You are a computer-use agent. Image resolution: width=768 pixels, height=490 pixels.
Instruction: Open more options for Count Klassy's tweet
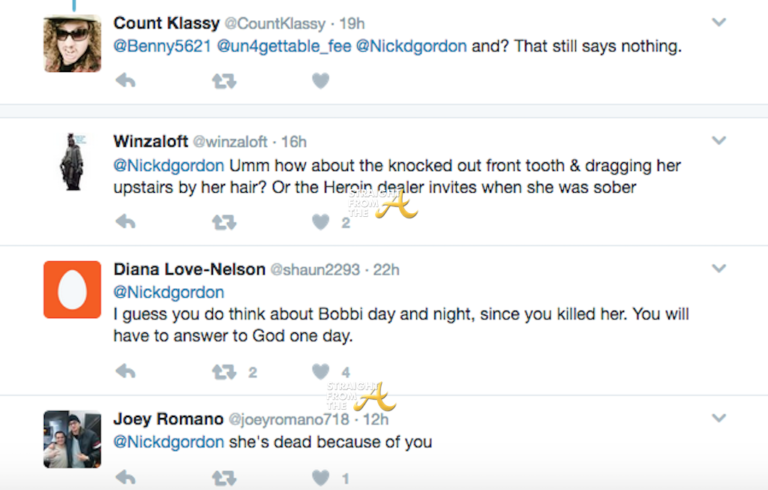[718, 21]
